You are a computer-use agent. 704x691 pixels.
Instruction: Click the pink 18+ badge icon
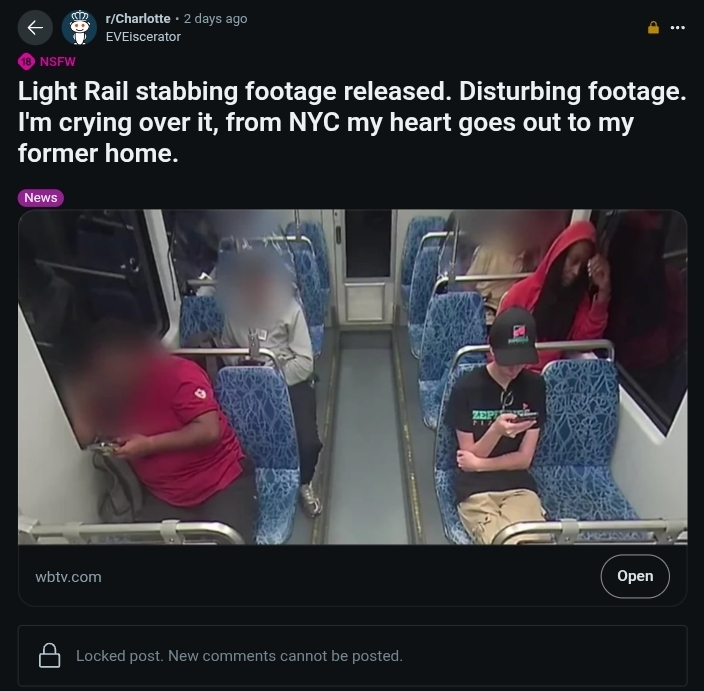point(26,62)
